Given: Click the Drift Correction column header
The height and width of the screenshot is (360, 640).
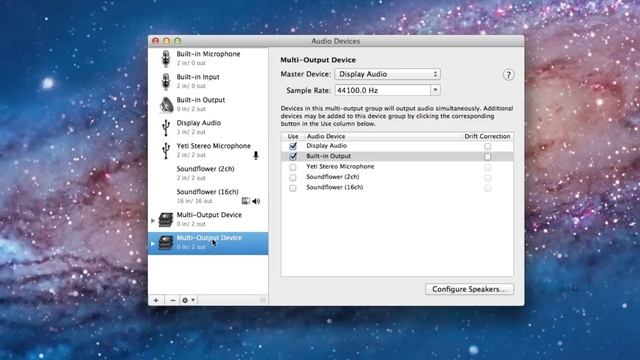Looking at the screenshot, I should pos(487,136).
